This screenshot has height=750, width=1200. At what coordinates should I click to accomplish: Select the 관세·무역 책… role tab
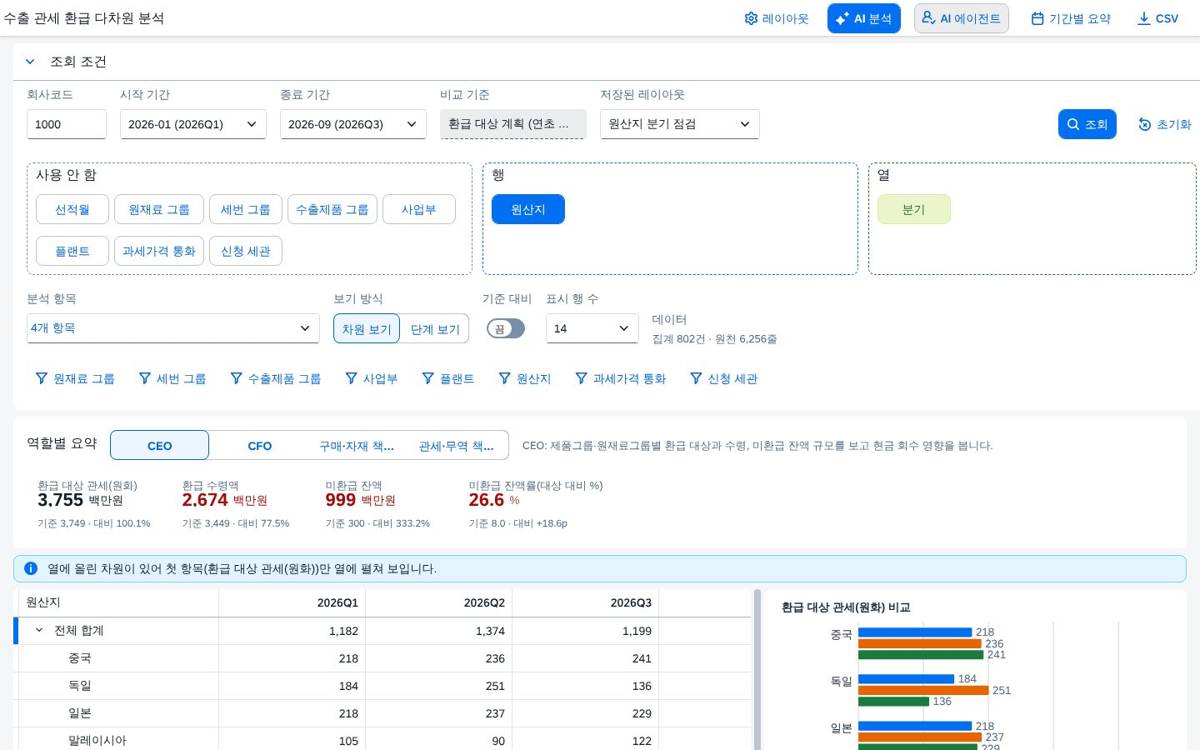[x=457, y=445]
